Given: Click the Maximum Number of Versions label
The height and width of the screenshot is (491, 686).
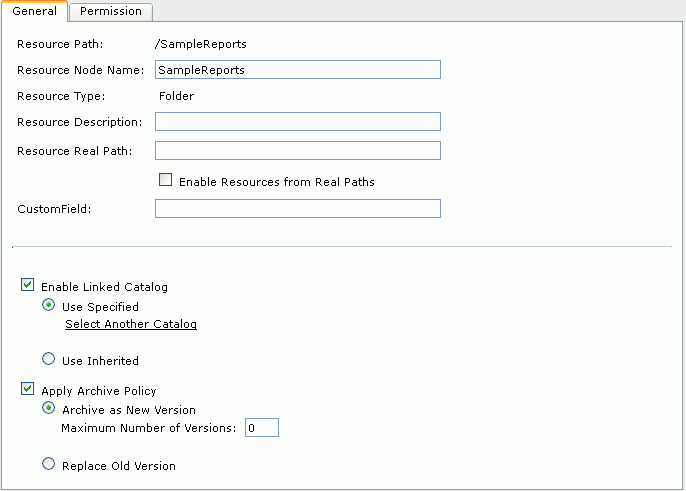Looking at the screenshot, I should point(149,428).
